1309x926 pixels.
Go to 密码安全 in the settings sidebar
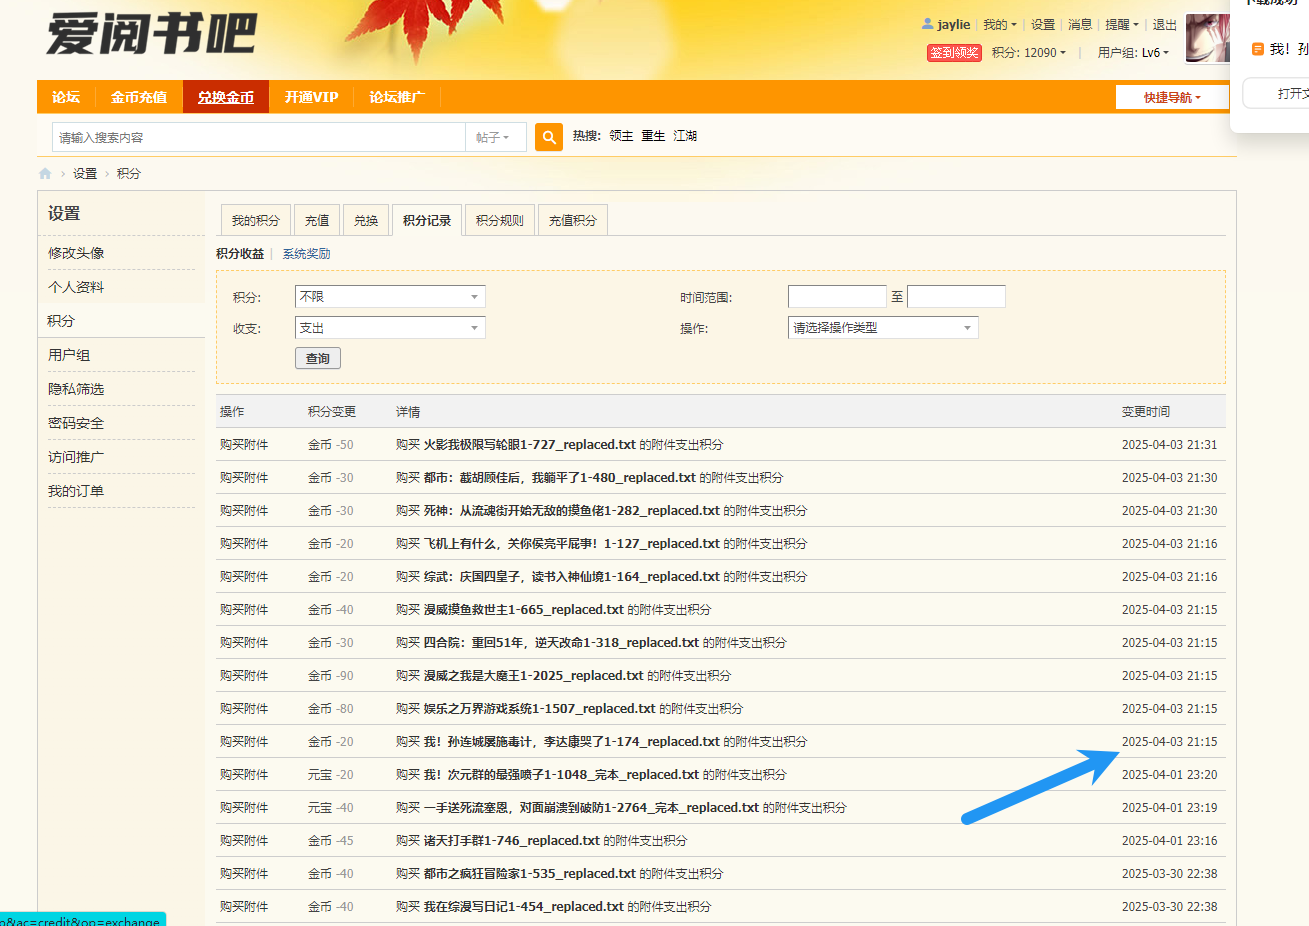76,423
